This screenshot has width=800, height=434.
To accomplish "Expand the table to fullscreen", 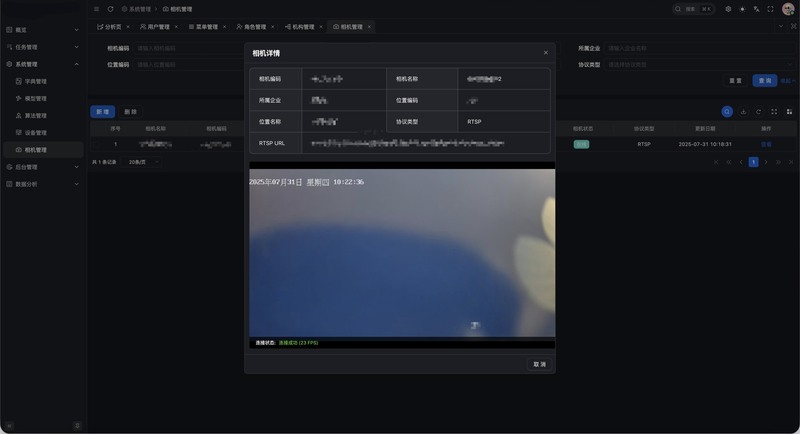I will (774, 112).
